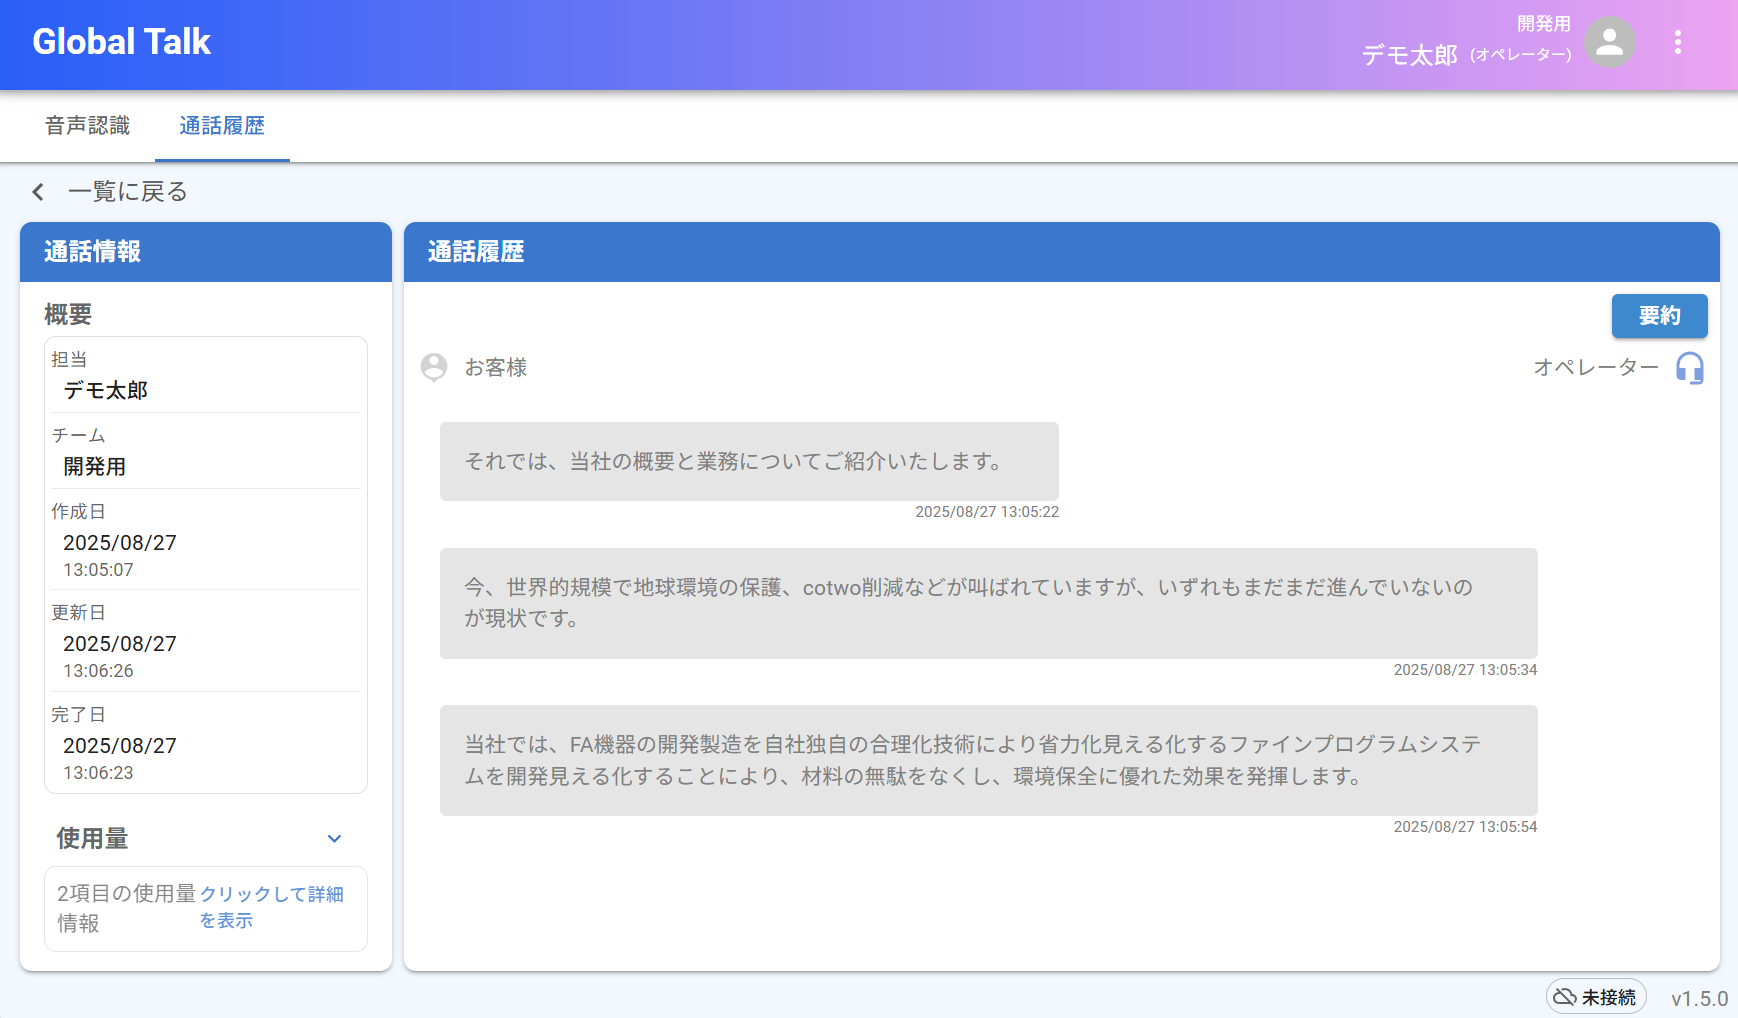
Task: Click the operator headset icon
Action: (x=1689, y=368)
